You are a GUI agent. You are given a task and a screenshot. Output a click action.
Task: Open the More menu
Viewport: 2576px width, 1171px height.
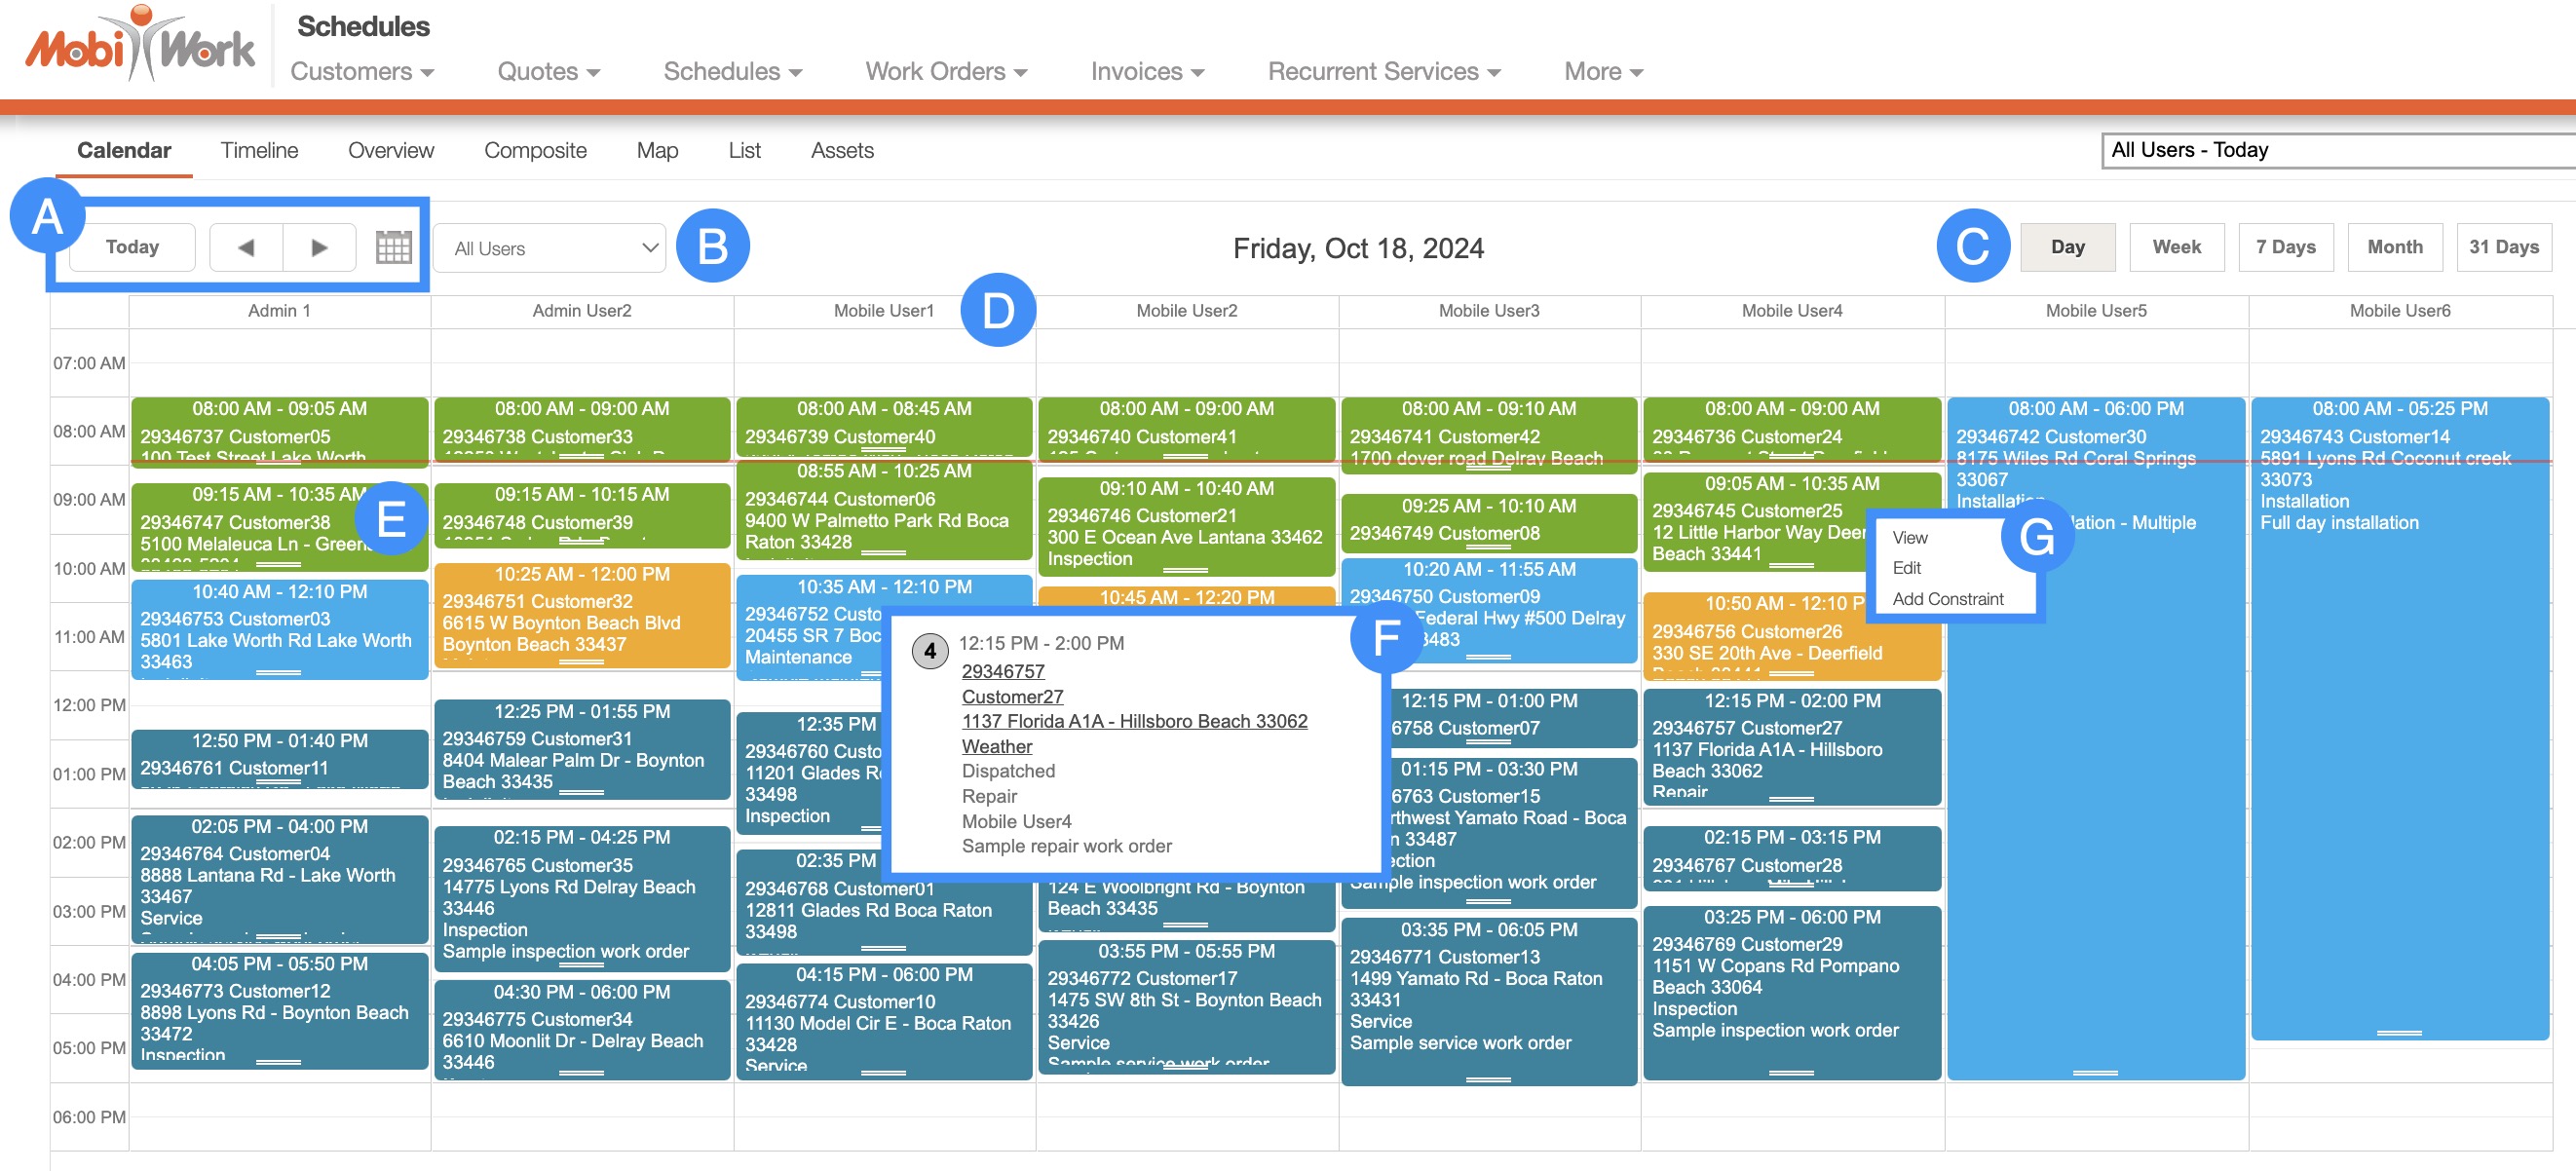1603,71
